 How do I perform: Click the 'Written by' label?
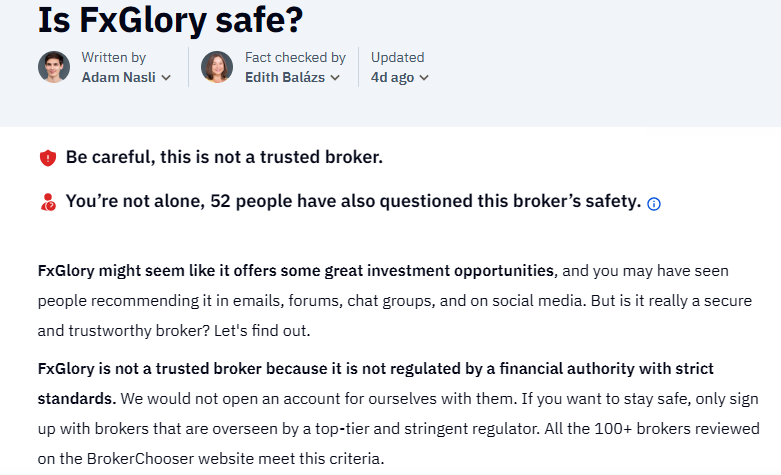click(114, 57)
